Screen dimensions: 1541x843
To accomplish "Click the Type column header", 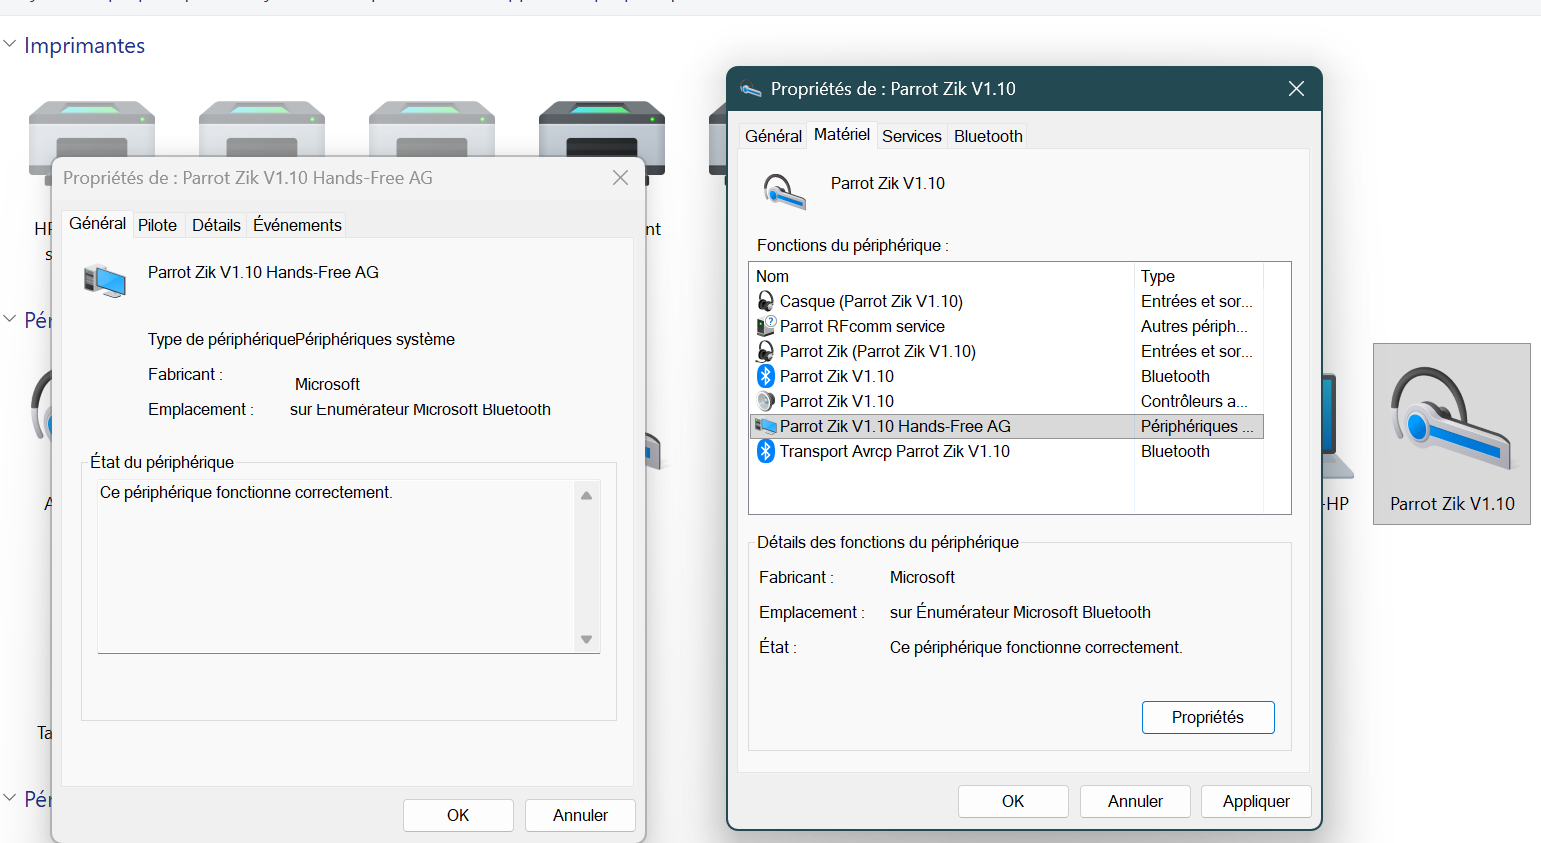I will 1199,276.
